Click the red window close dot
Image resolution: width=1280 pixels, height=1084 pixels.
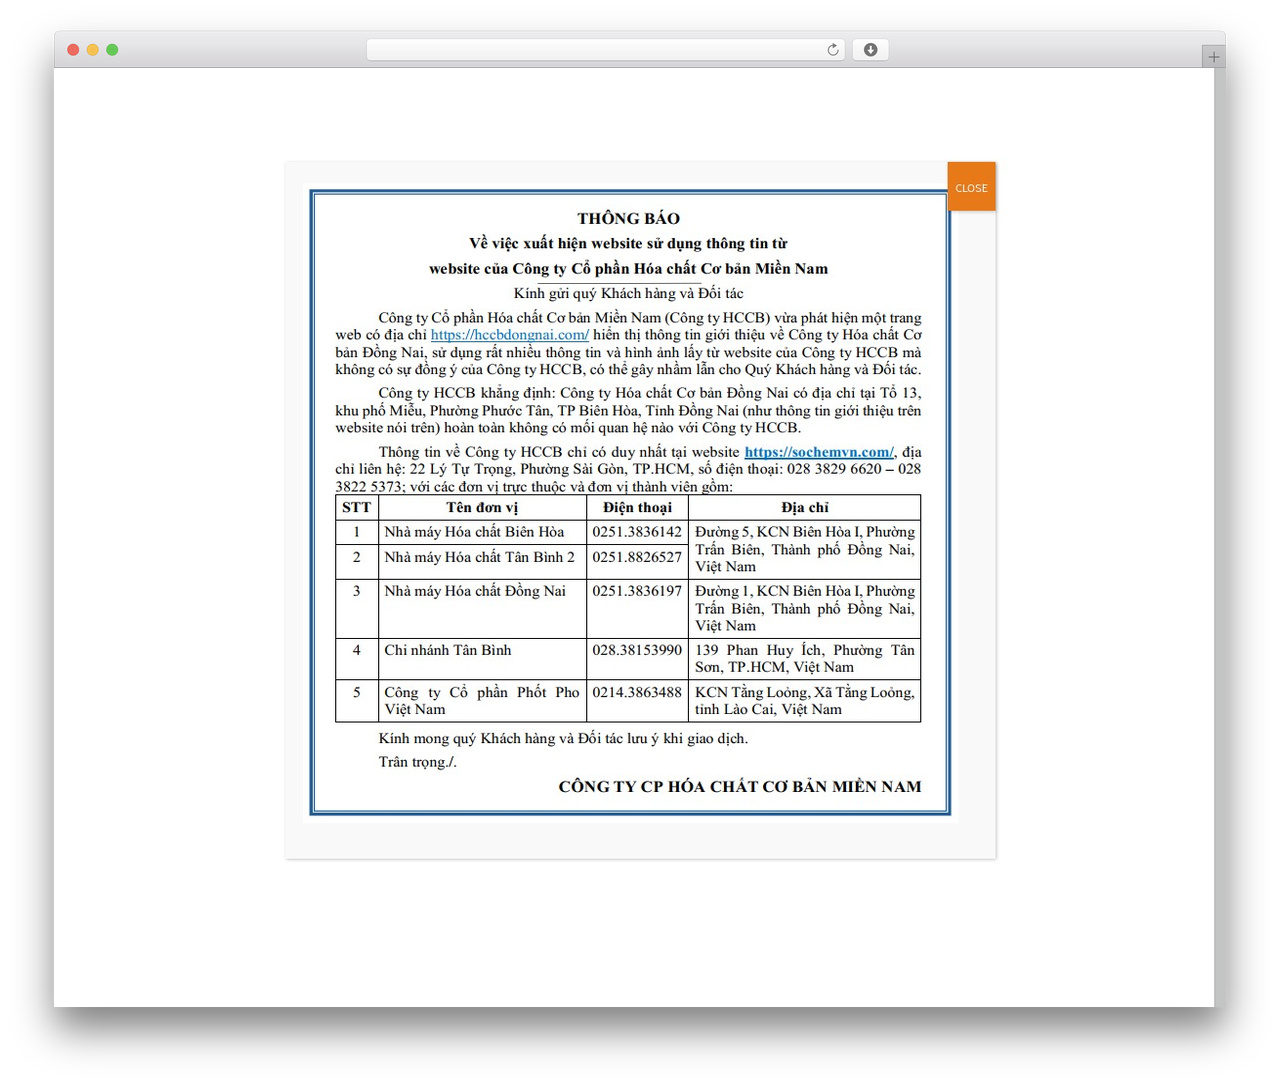(x=73, y=50)
